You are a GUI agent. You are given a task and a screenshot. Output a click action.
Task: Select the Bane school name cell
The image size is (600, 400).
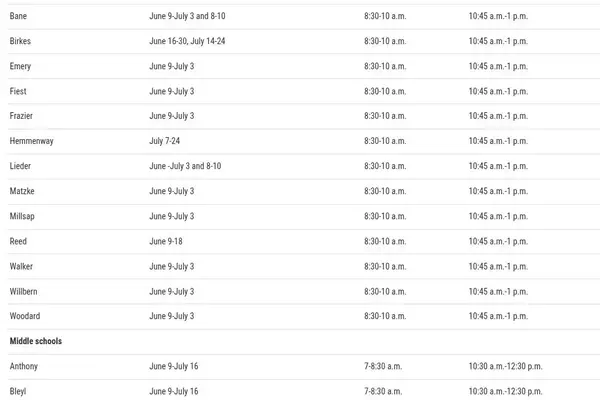18,16
